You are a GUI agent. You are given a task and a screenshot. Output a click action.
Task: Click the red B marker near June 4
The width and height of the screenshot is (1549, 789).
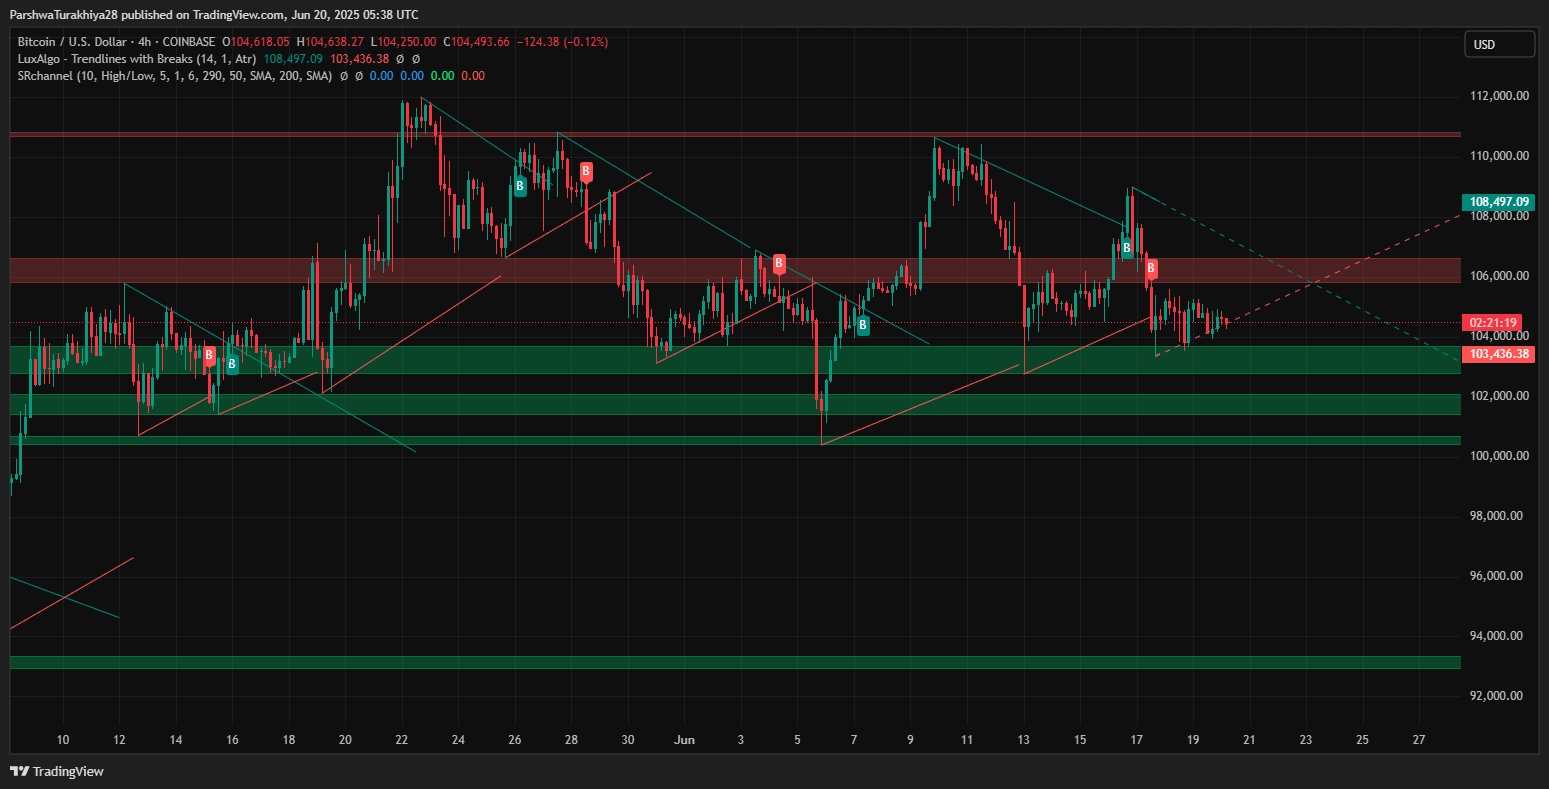(x=779, y=264)
